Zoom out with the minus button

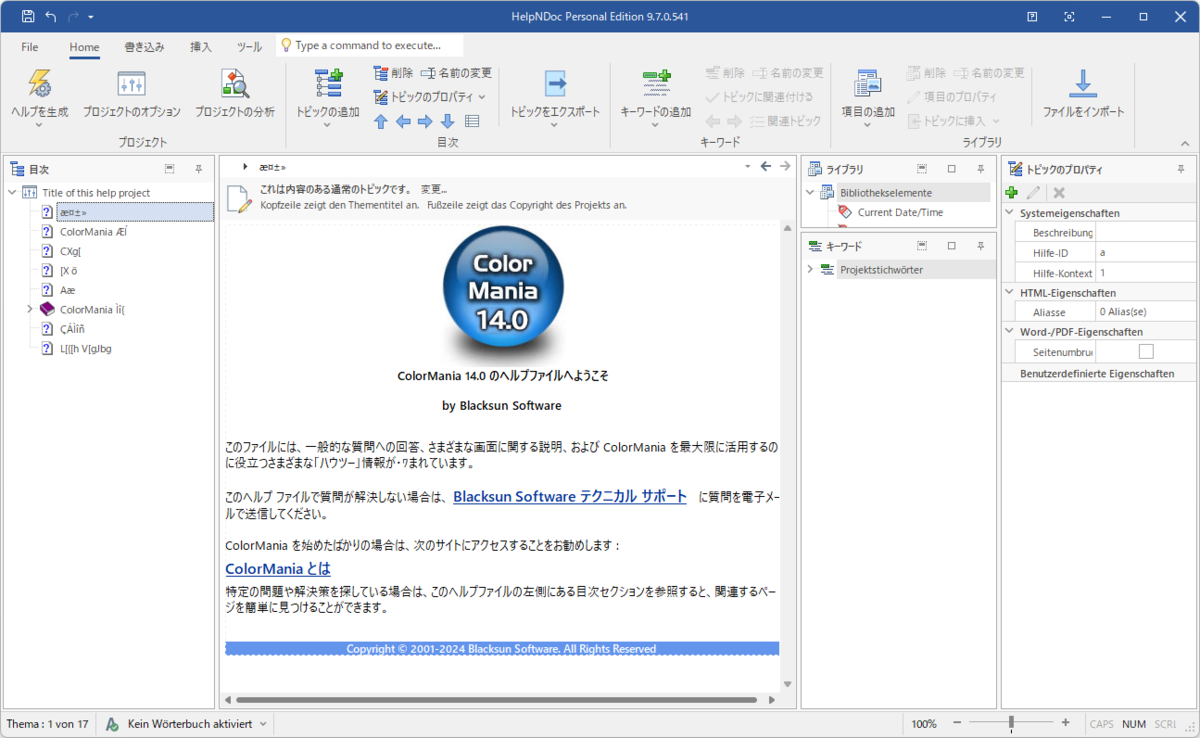[x=957, y=723]
